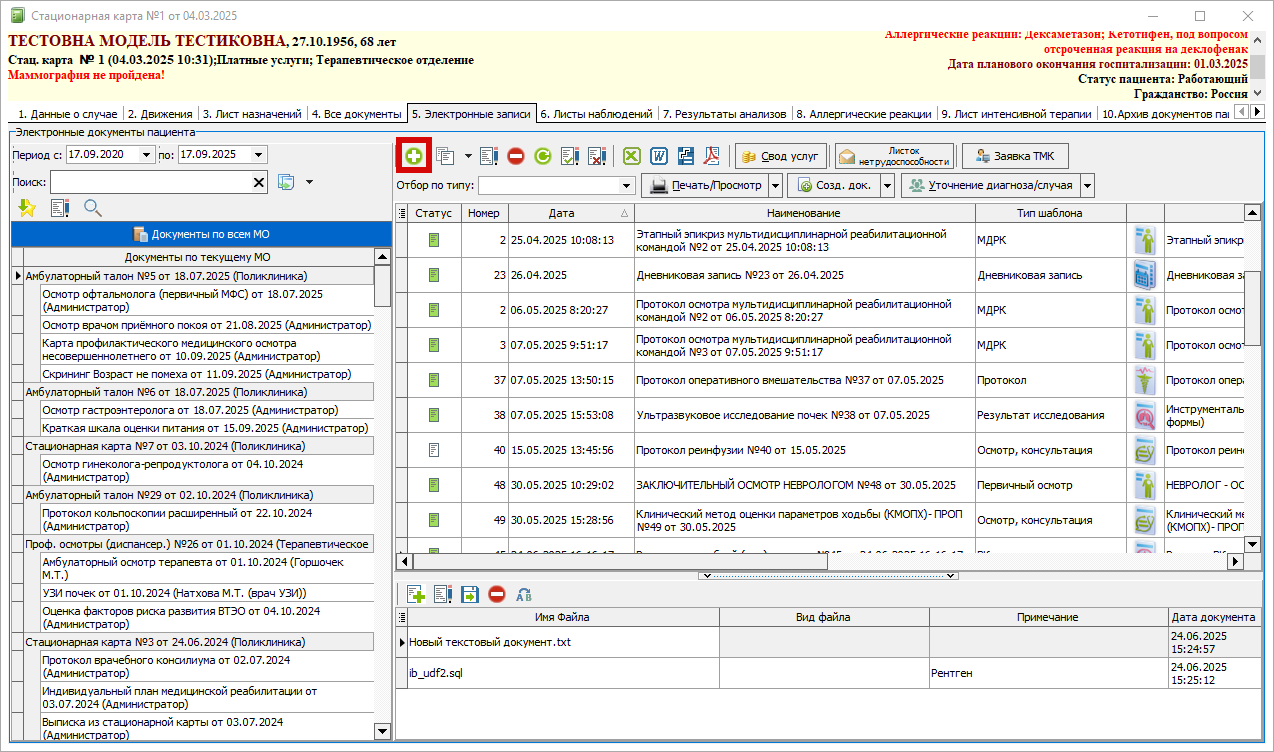
Task: Switch to tab 3. Лист назначений
Action: click(253, 114)
